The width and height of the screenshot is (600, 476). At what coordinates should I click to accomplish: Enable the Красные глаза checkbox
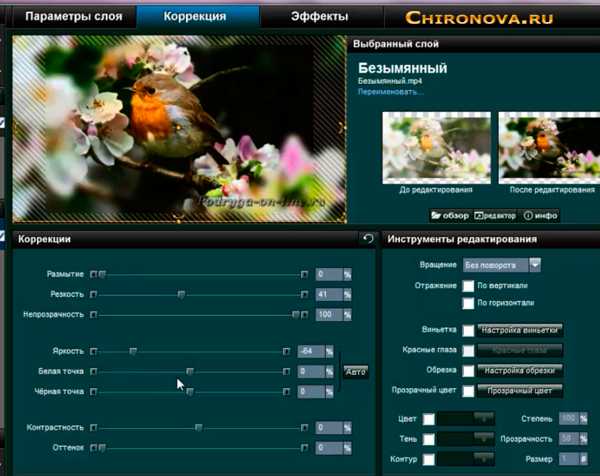[468, 350]
